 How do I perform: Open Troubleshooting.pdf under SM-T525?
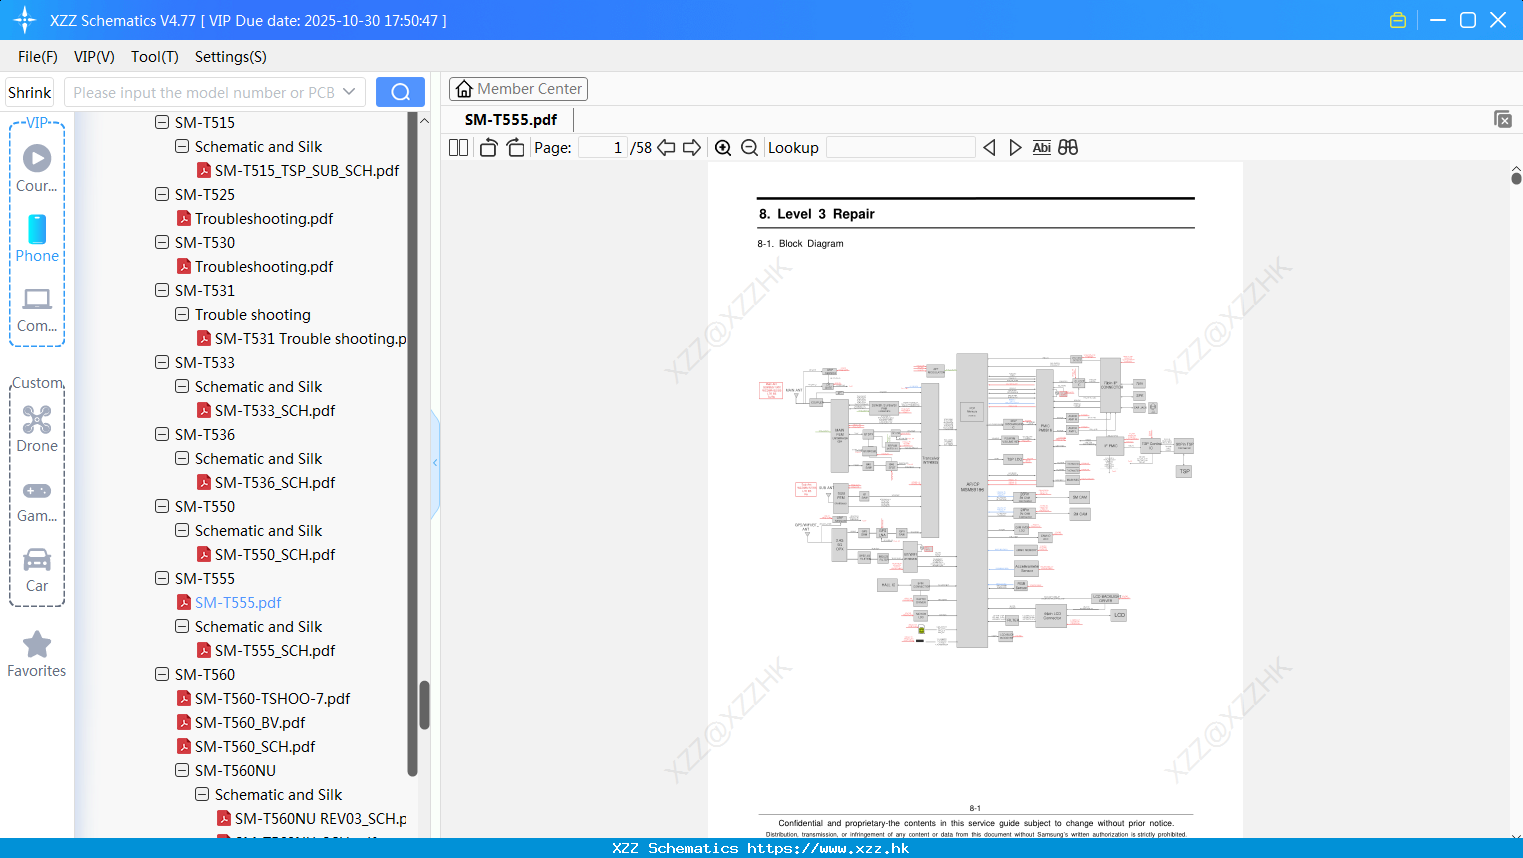[264, 218]
